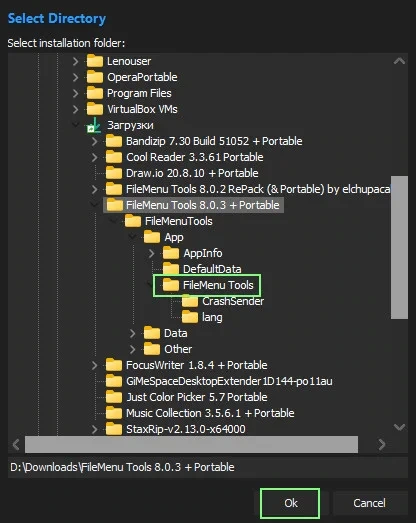Click the vertical scrollbar thumb

tap(399, 247)
